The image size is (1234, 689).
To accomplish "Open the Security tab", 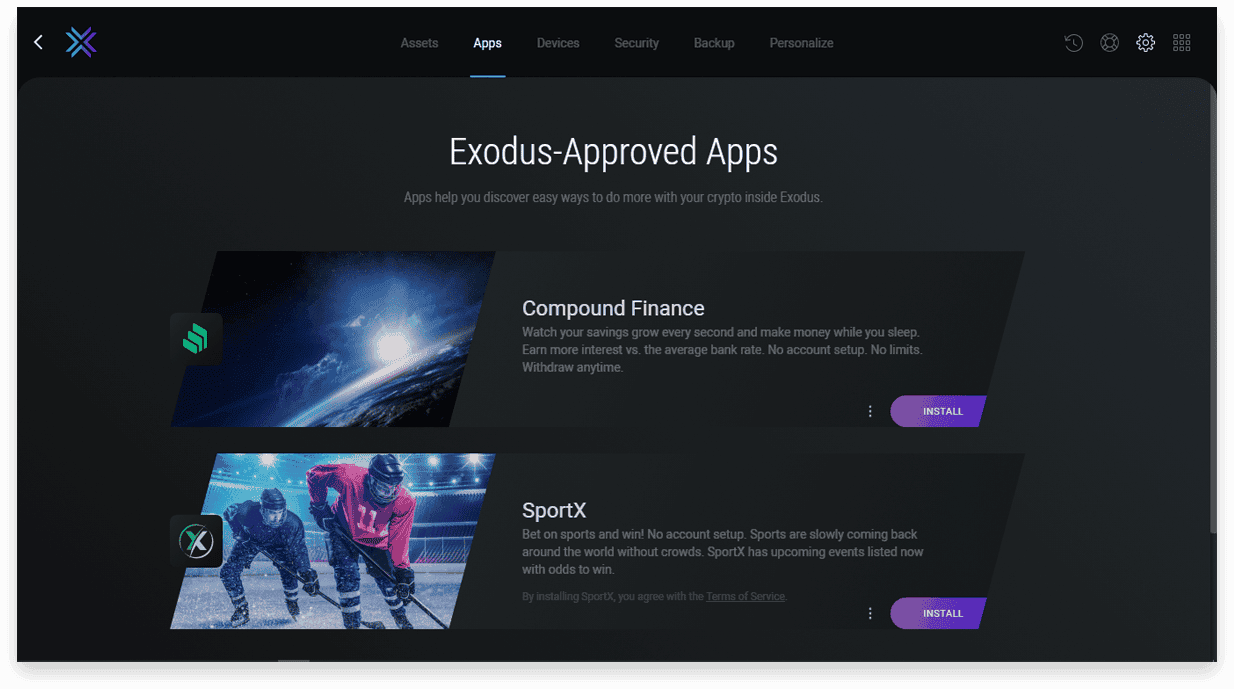I will point(636,43).
